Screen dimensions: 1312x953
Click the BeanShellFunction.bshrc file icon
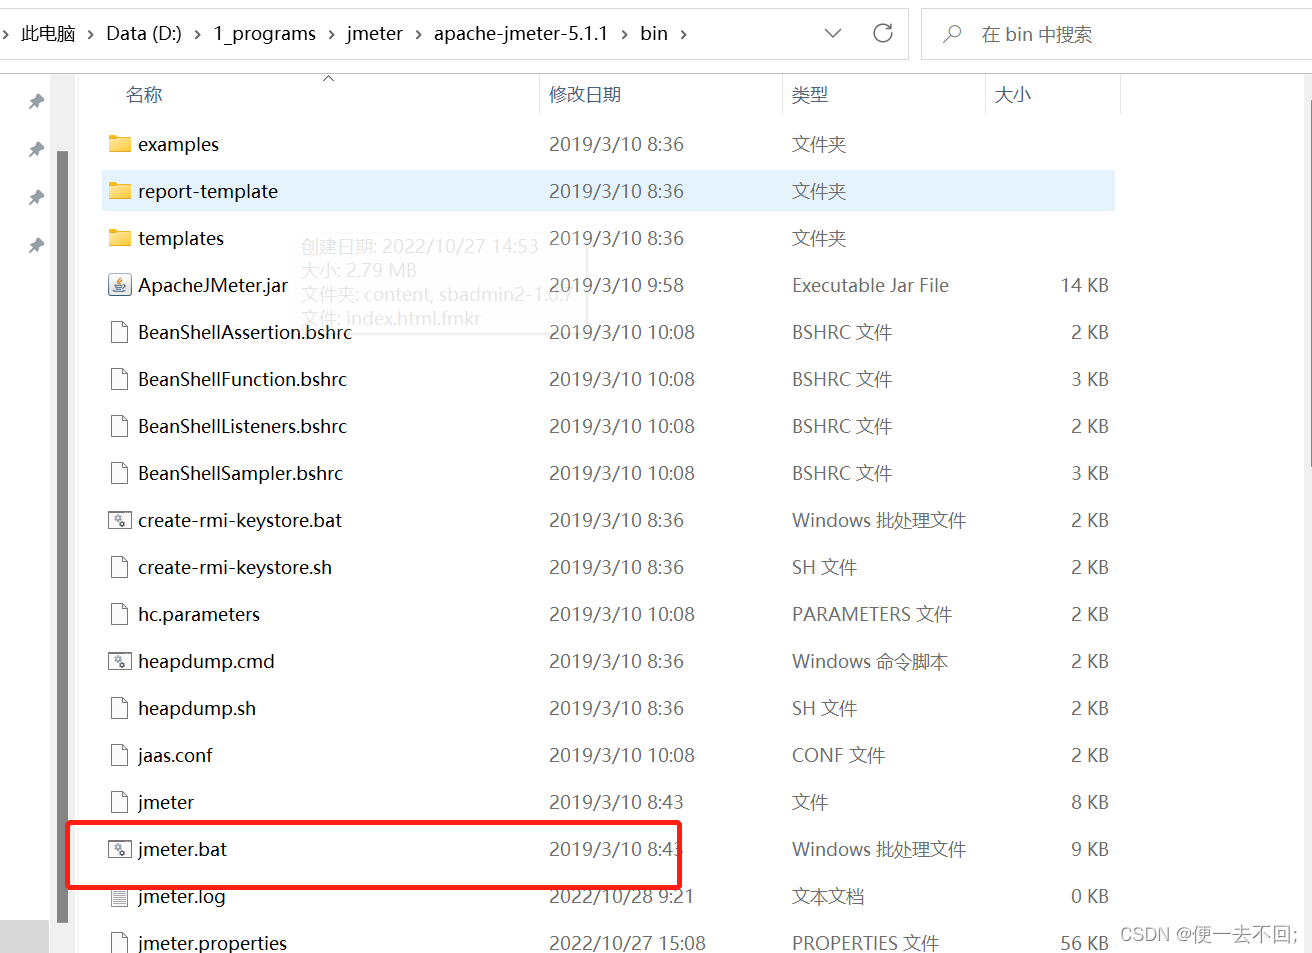[x=120, y=379]
